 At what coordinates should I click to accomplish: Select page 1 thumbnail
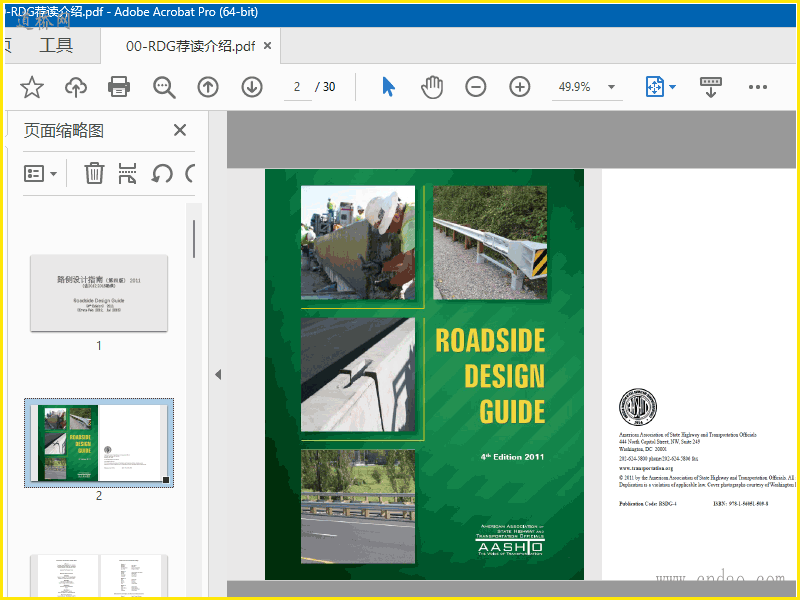pos(99,293)
